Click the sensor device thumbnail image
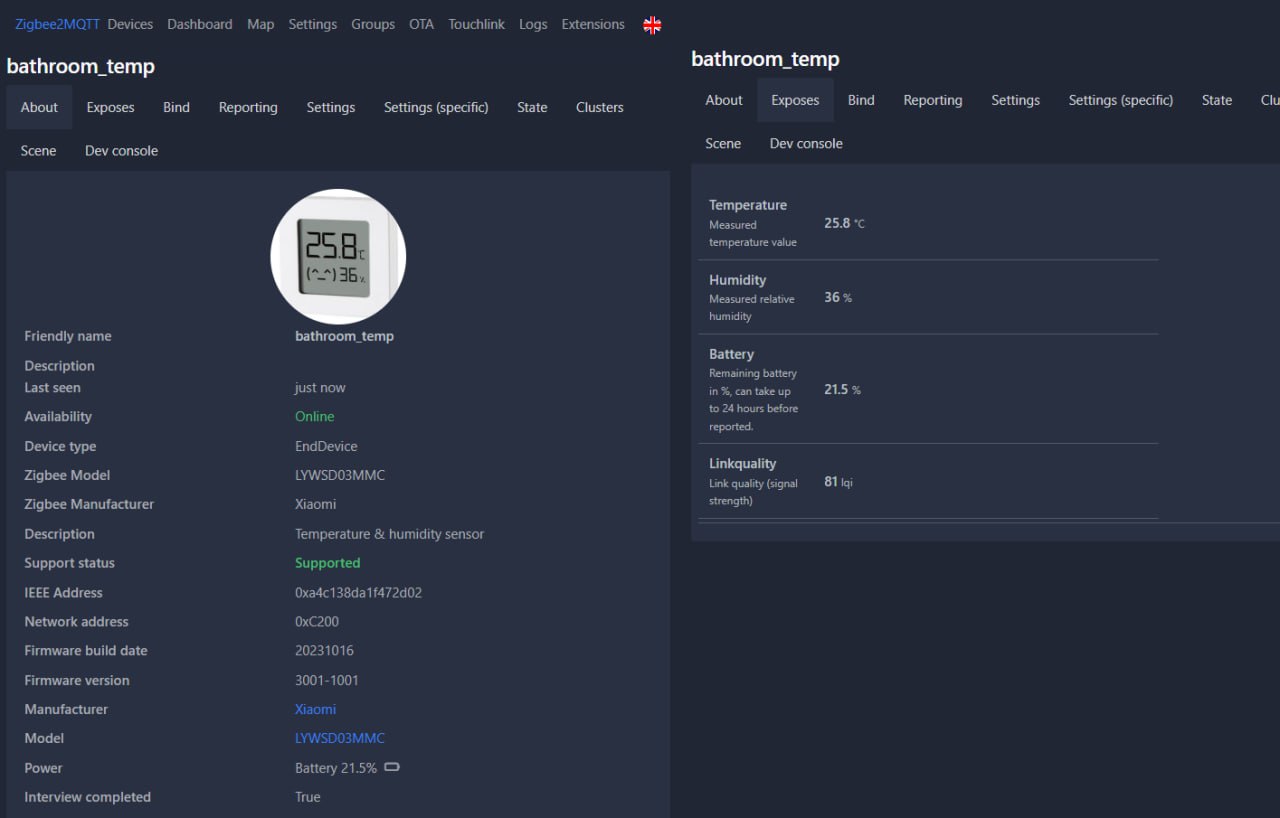This screenshot has height=818, width=1280. [338, 256]
